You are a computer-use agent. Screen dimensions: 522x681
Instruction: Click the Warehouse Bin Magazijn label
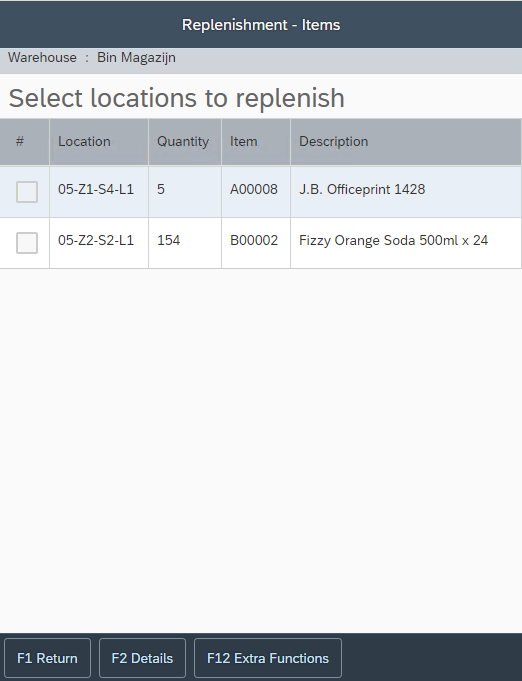(92, 57)
